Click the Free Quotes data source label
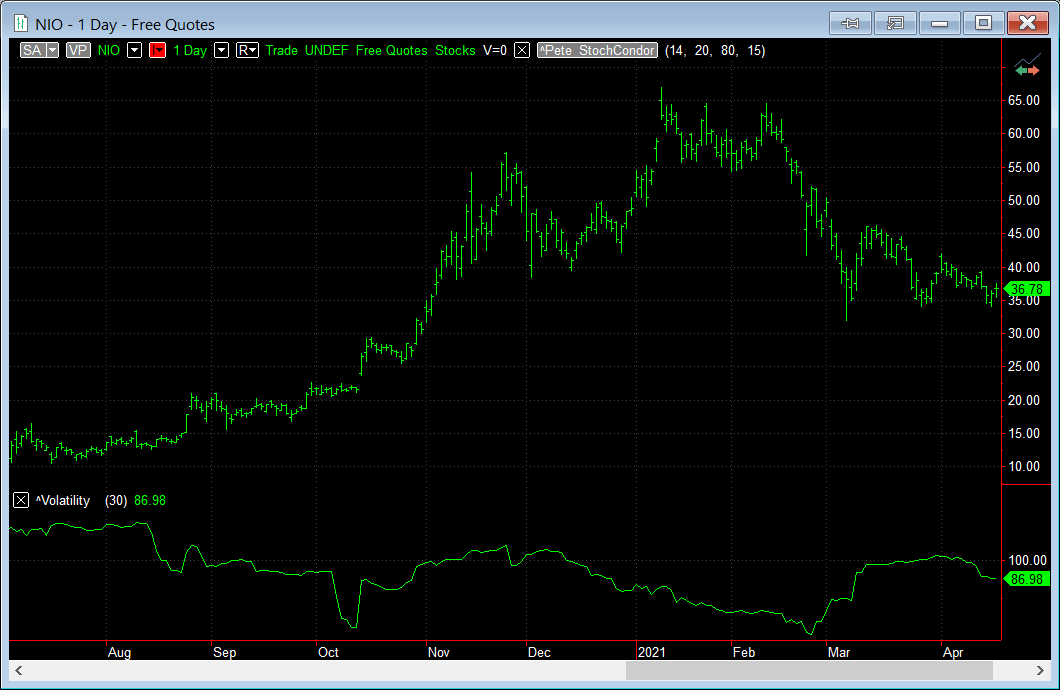The width and height of the screenshot is (1060, 690). coord(391,50)
